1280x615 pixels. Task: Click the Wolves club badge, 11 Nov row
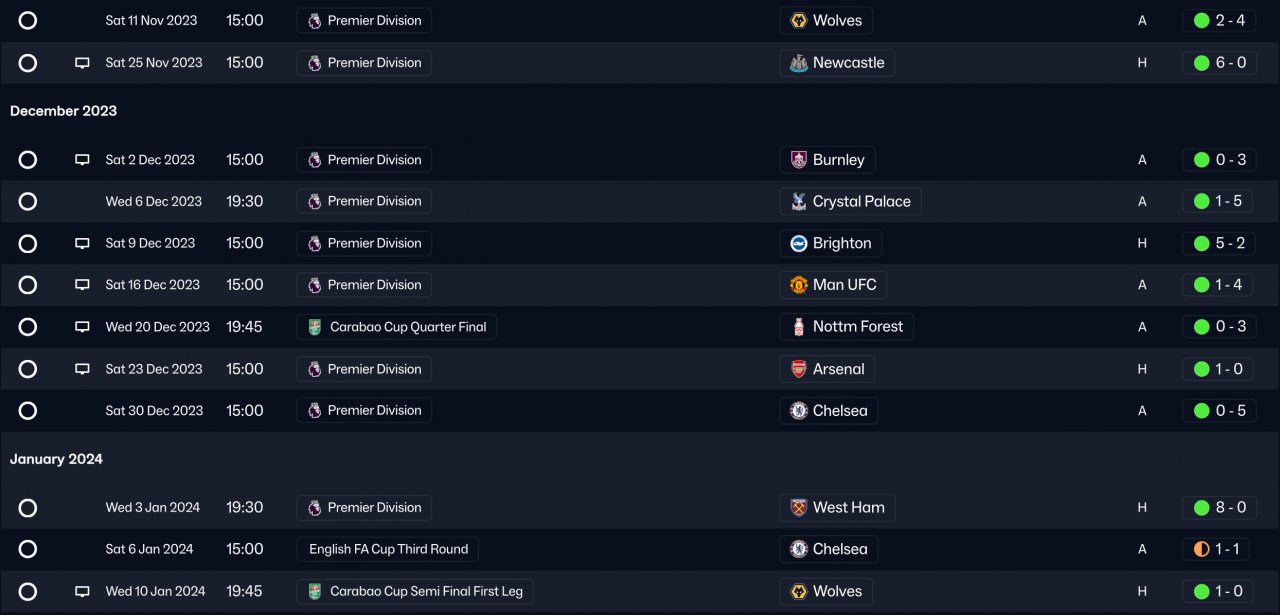799,21
